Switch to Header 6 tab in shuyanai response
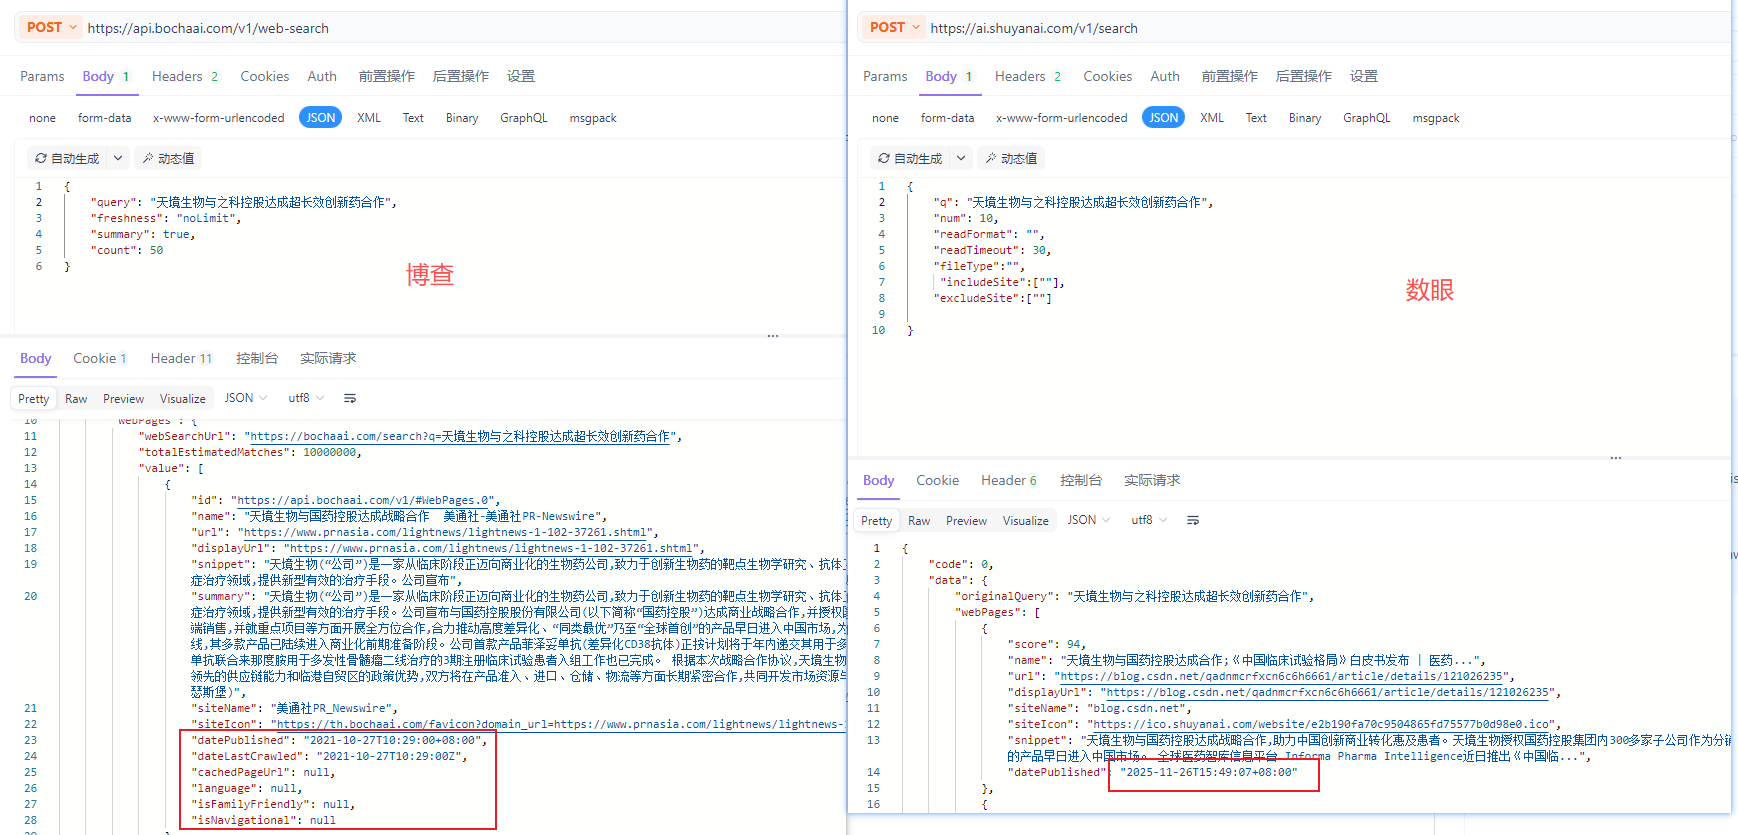 pyautogui.click(x=1009, y=480)
